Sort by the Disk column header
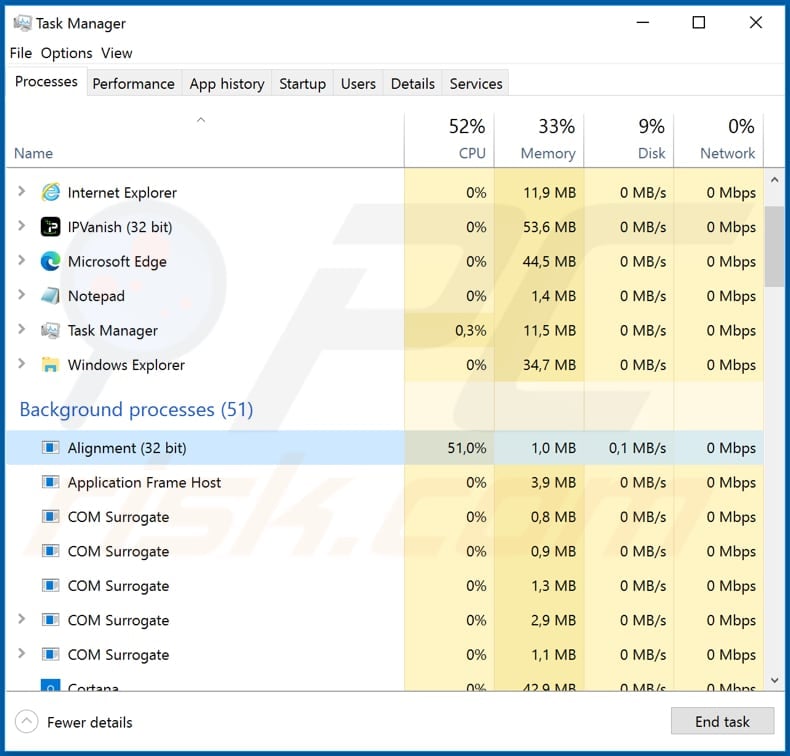Image resolution: width=790 pixels, height=756 pixels. pos(629,141)
